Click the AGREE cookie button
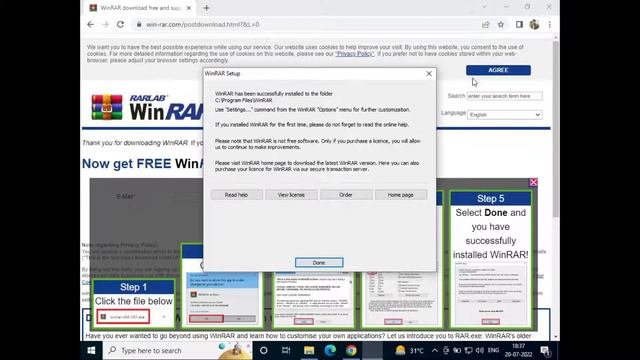The height and width of the screenshot is (360, 640). (x=498, y=70)
